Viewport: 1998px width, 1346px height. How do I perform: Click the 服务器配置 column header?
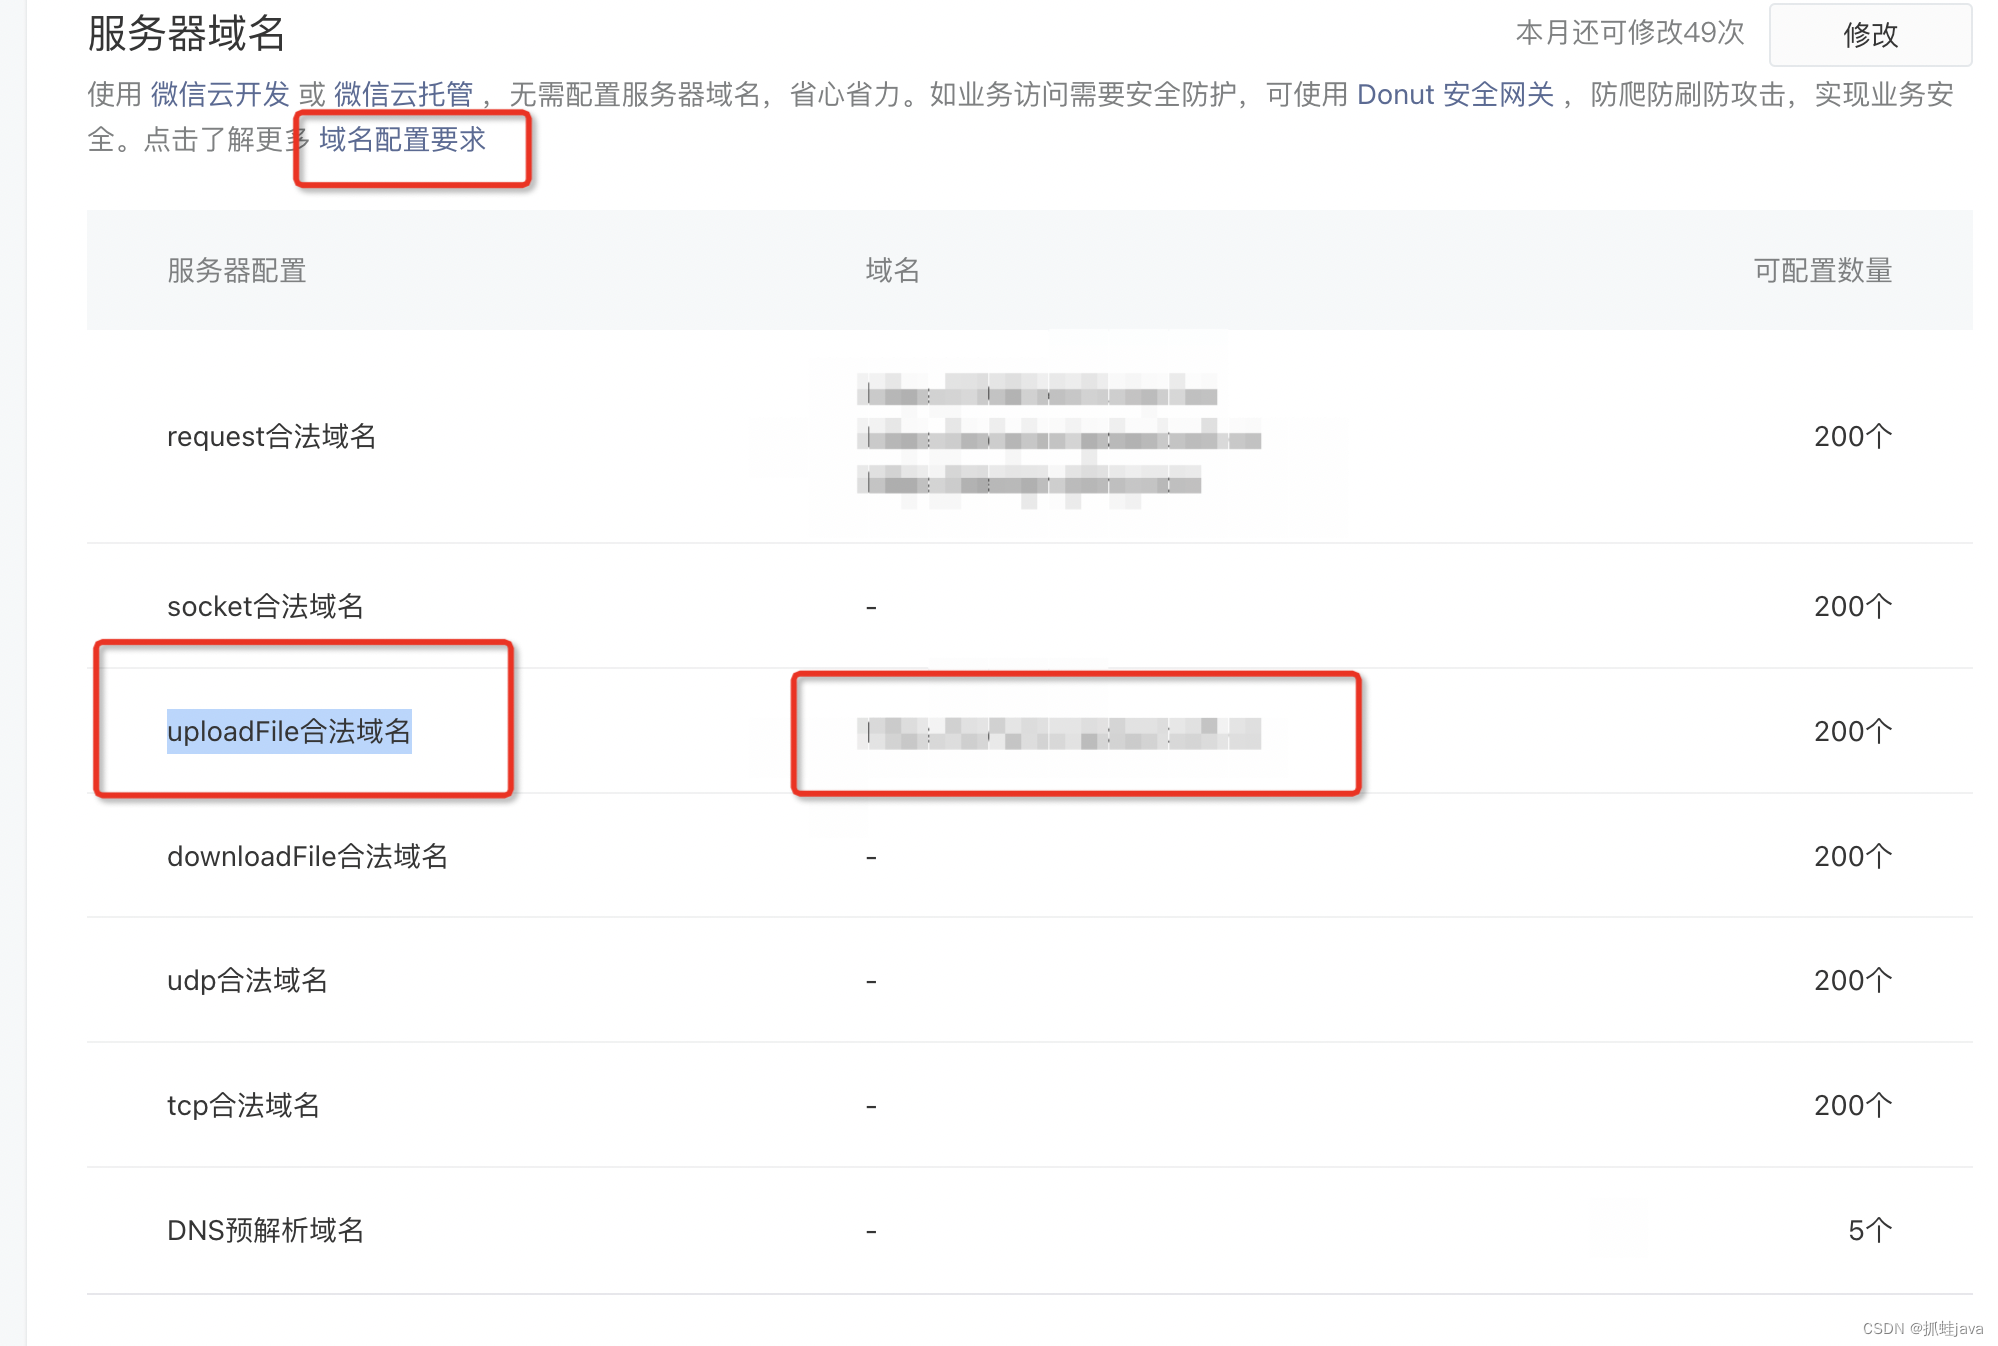[237, 271]
